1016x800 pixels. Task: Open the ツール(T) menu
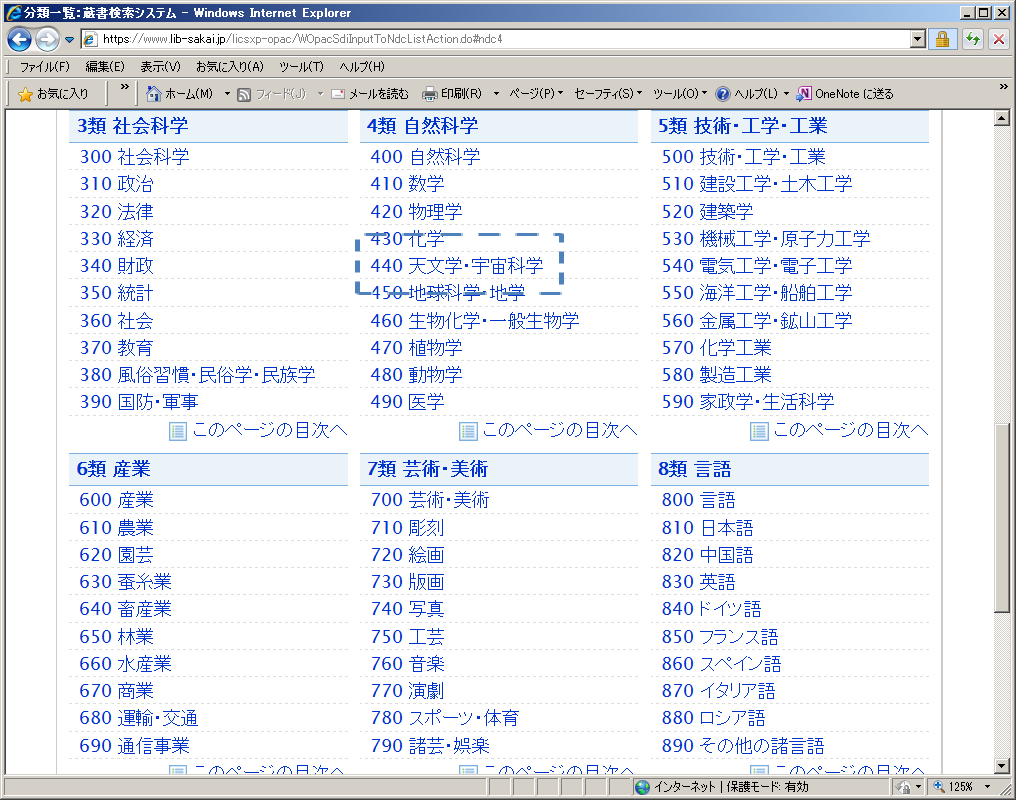coord(301,67)
